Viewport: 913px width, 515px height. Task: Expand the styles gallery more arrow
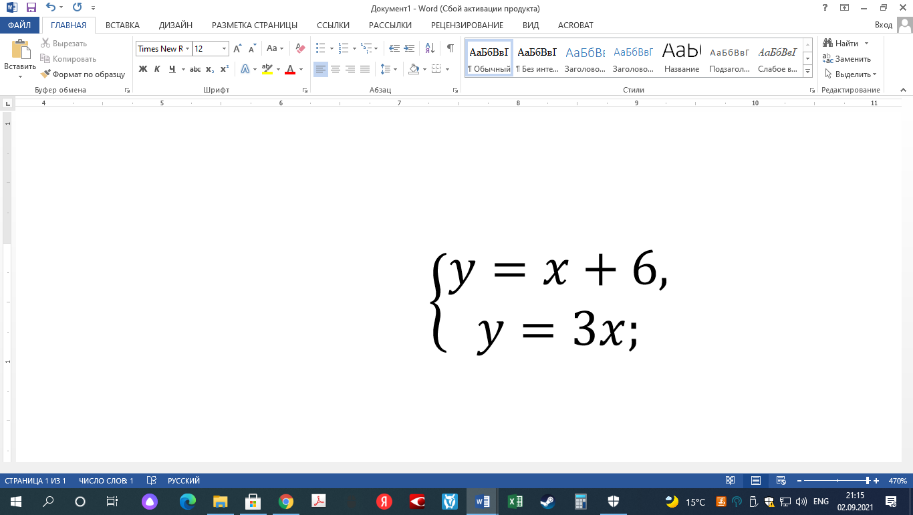pyautogui.click(x=808, y=71)
